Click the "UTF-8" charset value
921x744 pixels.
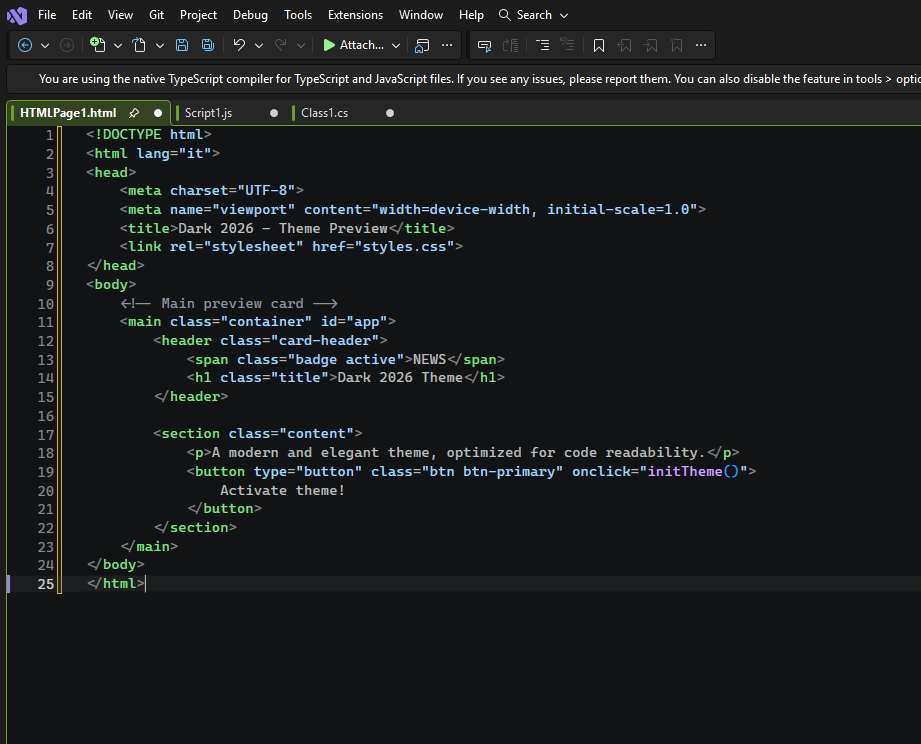pyautogui.click(x=266, y=190)
